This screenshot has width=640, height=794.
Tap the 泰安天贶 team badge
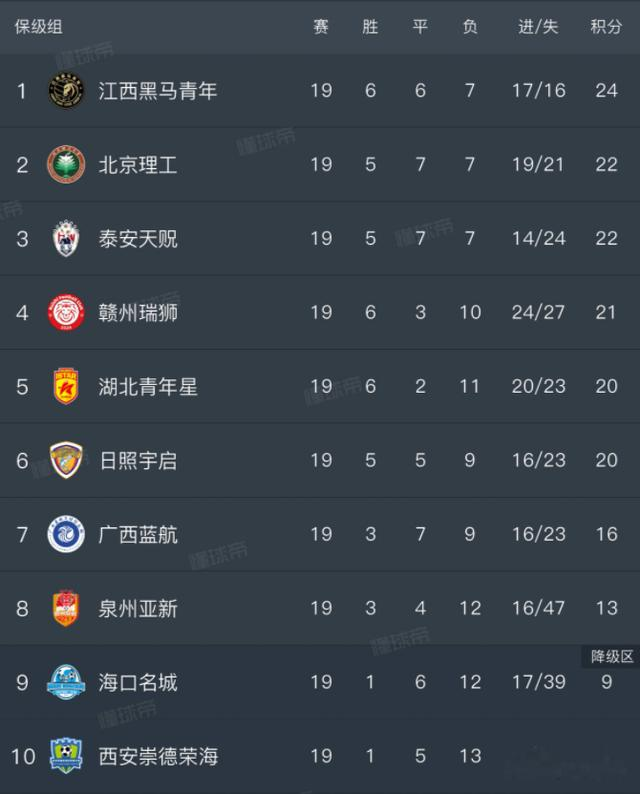(x=67, y=239)
